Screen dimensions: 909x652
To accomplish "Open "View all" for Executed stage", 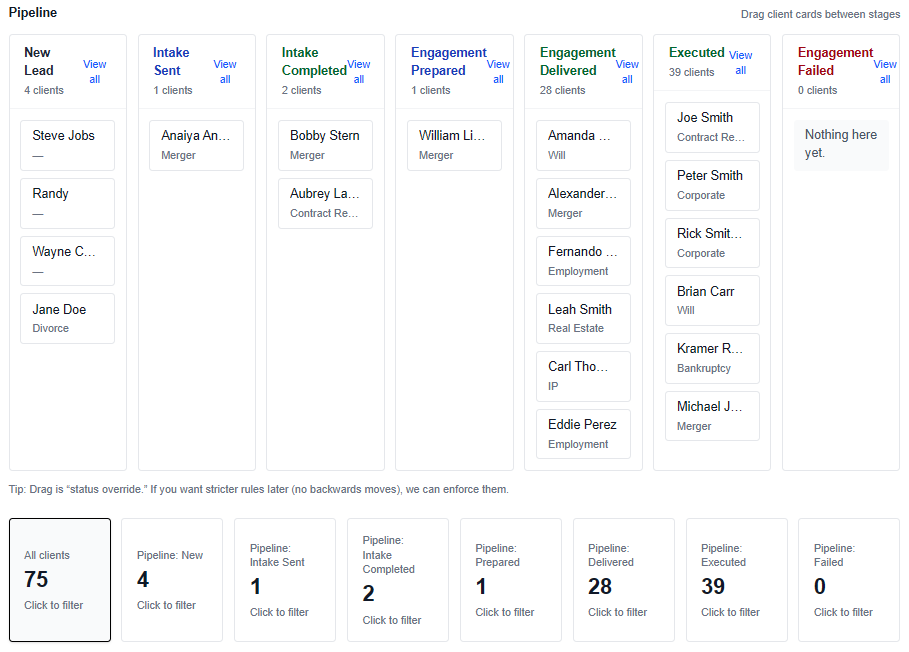I will coord(740,63).
